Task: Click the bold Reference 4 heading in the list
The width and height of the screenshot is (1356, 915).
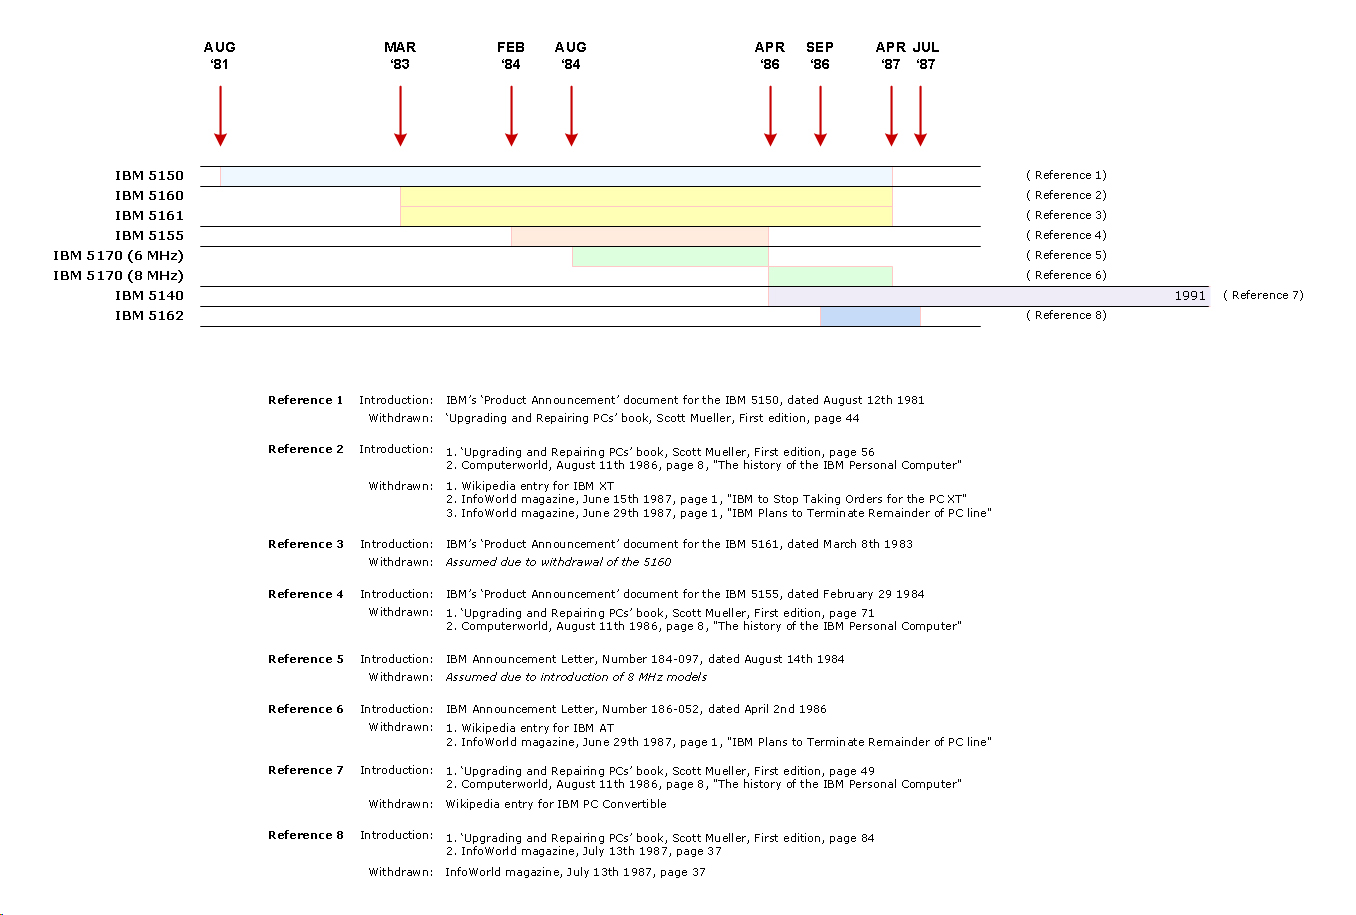Action: click(305, 594)
